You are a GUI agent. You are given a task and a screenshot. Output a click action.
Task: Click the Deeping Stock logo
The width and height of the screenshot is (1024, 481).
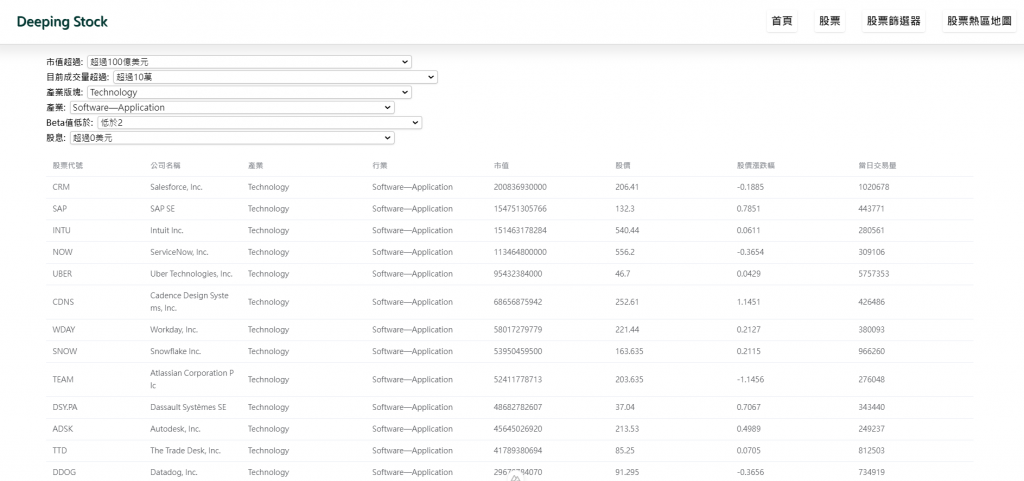point(62,22)
